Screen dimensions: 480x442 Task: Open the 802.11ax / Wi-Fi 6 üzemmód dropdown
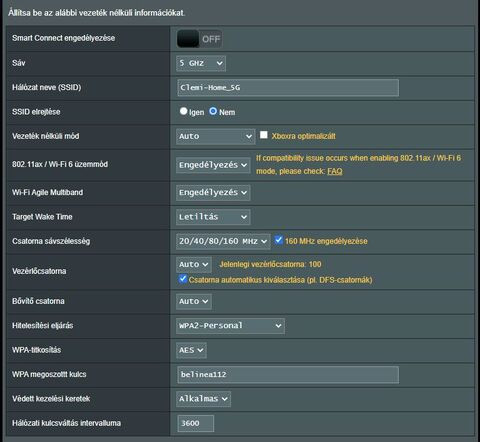pos(213,165)
